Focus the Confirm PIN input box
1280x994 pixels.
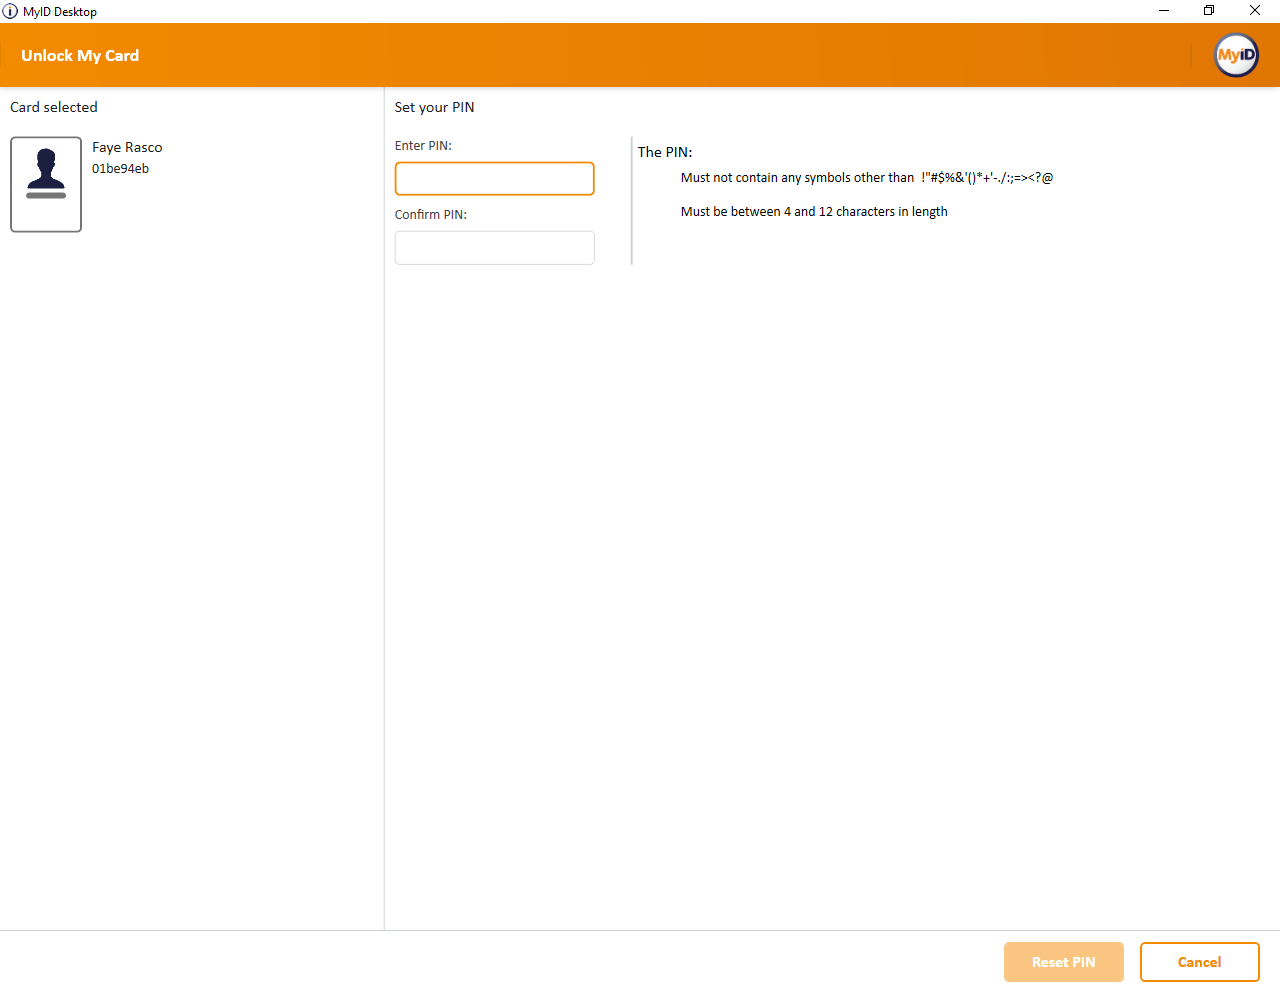[494, 248]
